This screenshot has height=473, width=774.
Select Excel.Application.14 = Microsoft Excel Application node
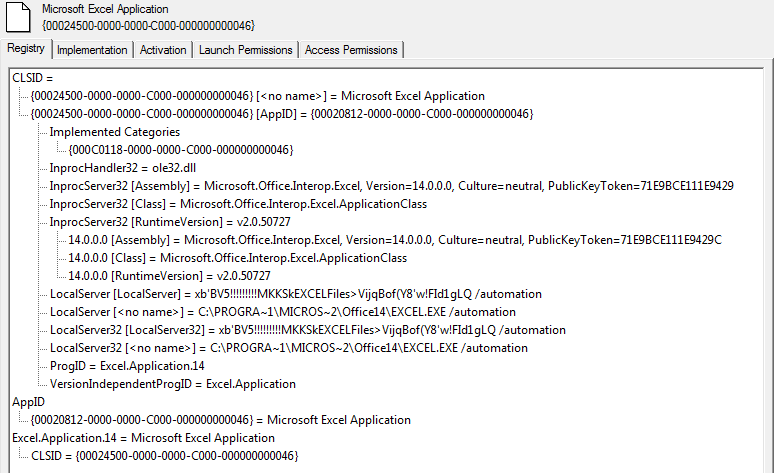tap(143, 438)
